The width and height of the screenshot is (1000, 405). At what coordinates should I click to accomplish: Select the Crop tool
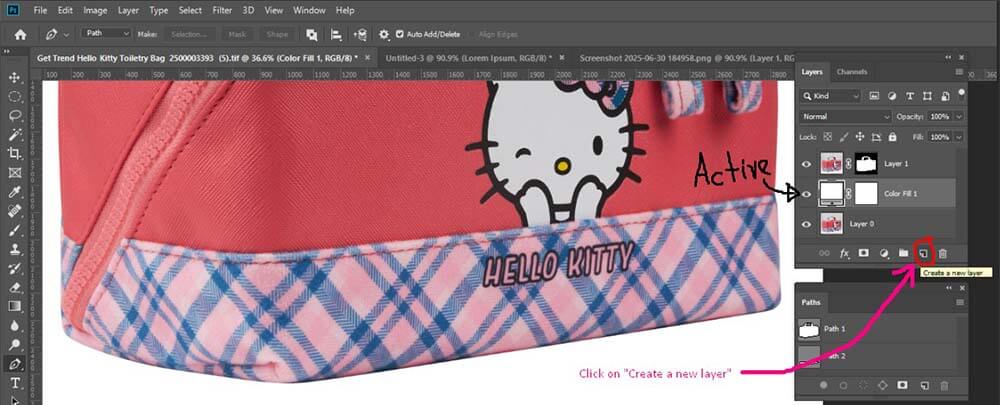coord(14,154)
